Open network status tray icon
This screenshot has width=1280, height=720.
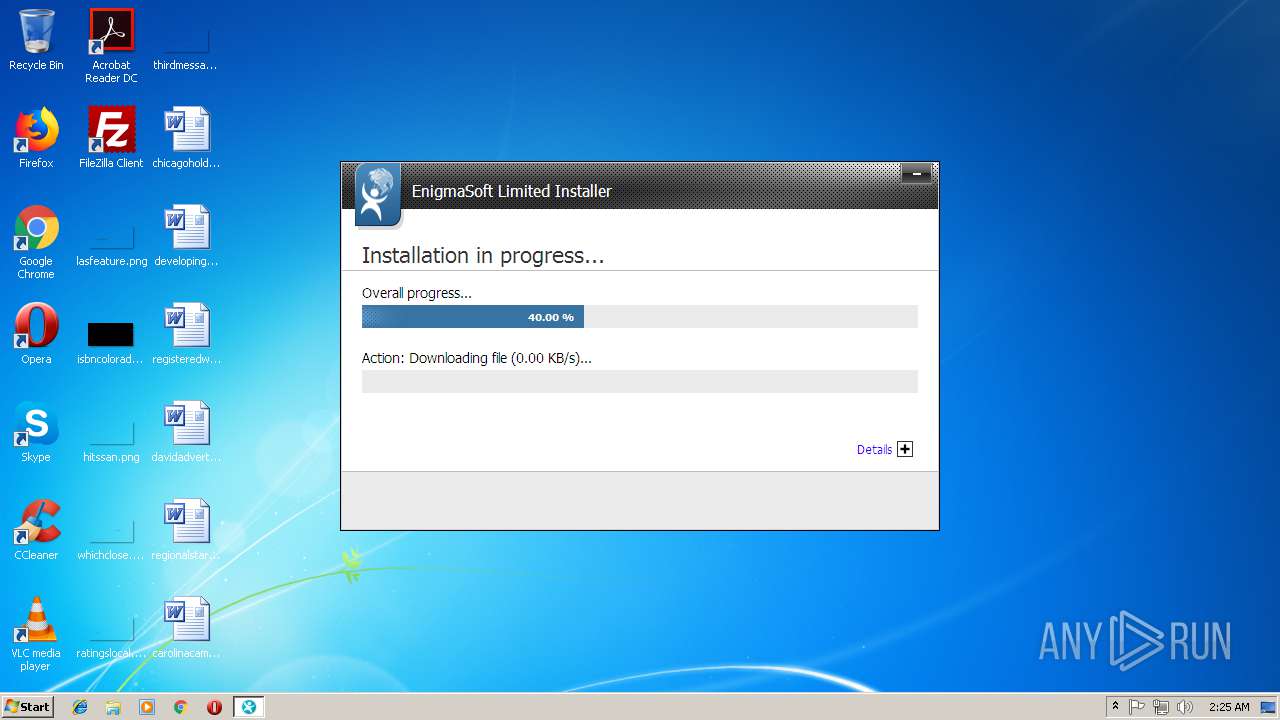[x=1161, y=707]
